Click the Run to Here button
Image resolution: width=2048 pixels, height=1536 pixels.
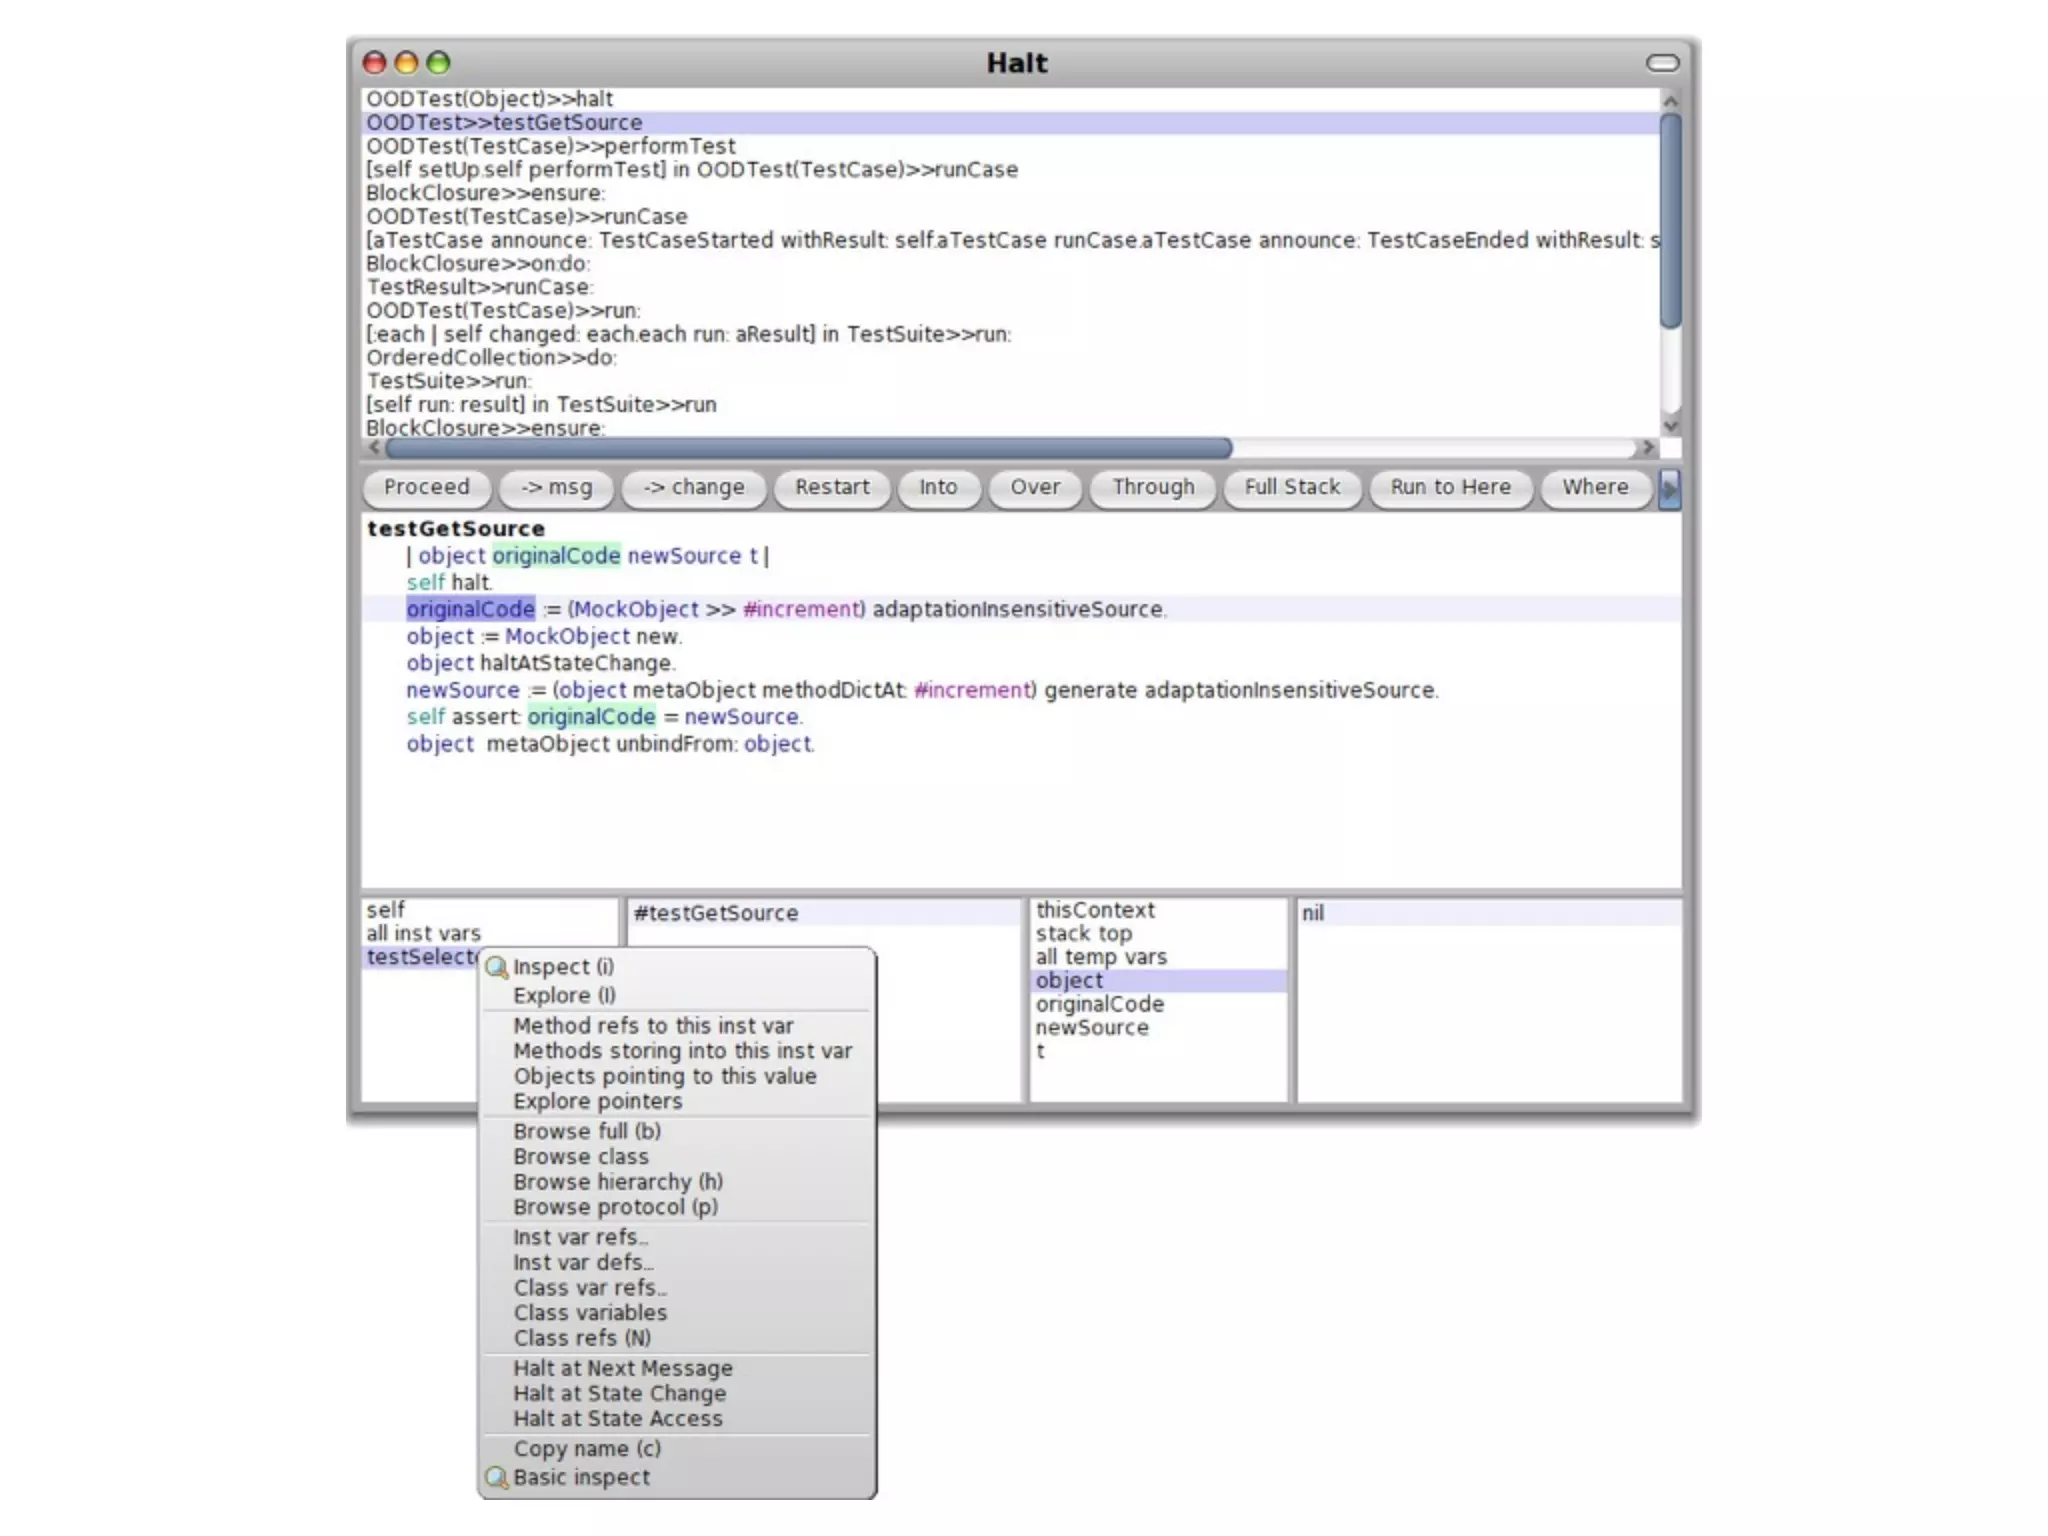[x=1450, y=488]
